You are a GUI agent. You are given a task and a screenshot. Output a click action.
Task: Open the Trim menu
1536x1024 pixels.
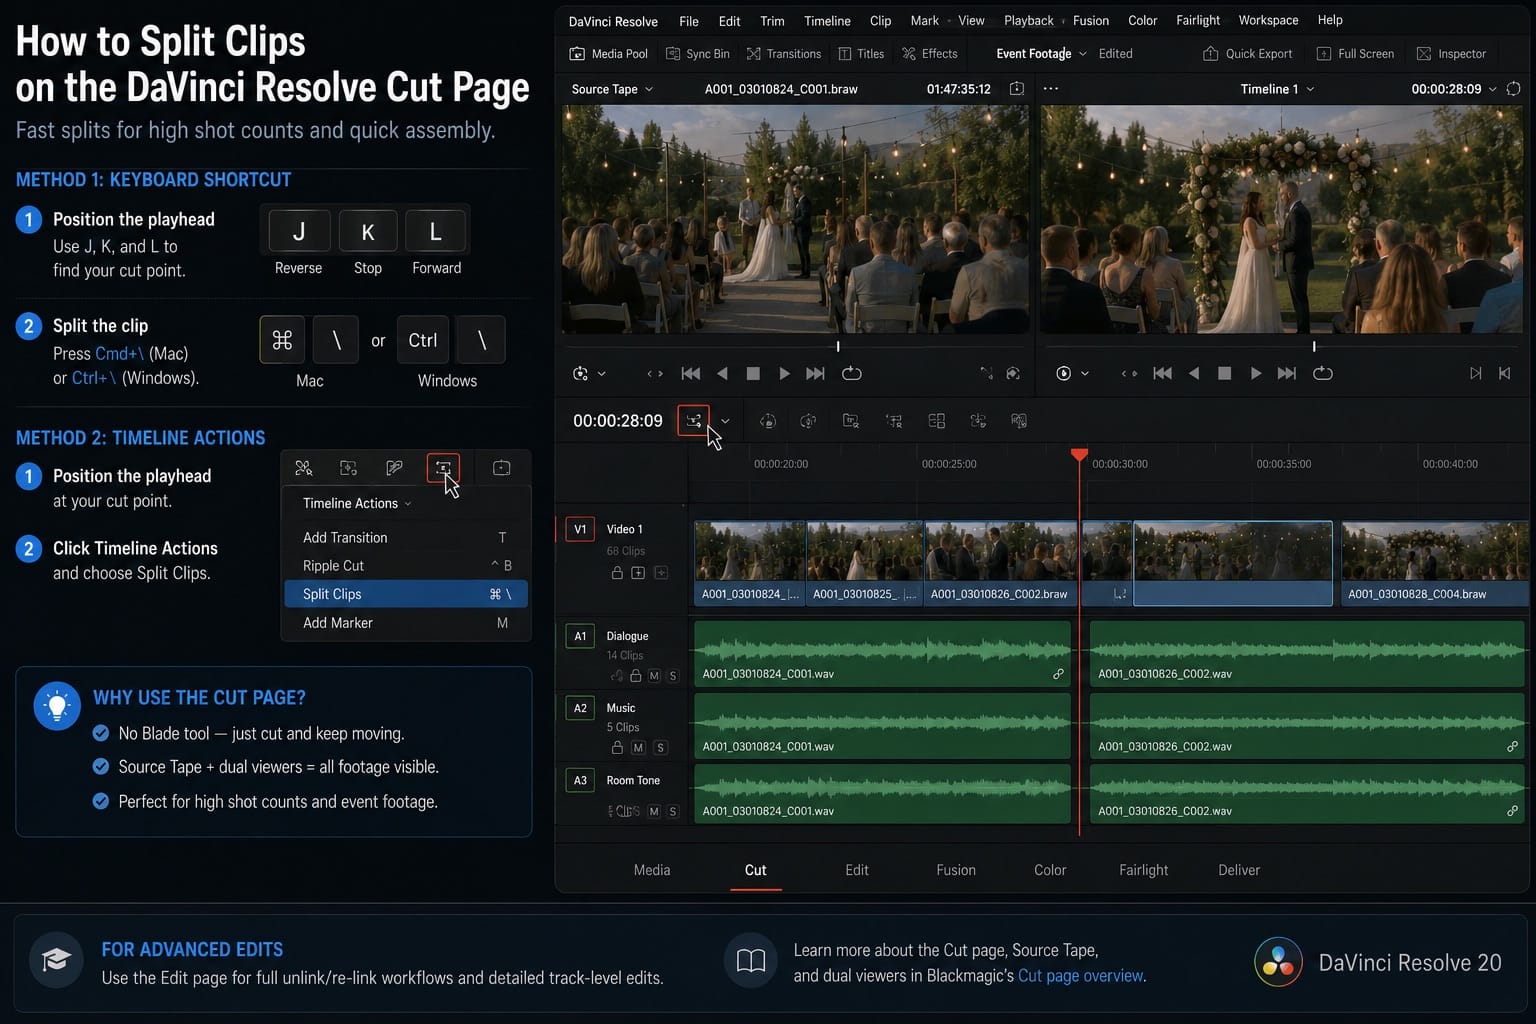(x=772, y=21)
